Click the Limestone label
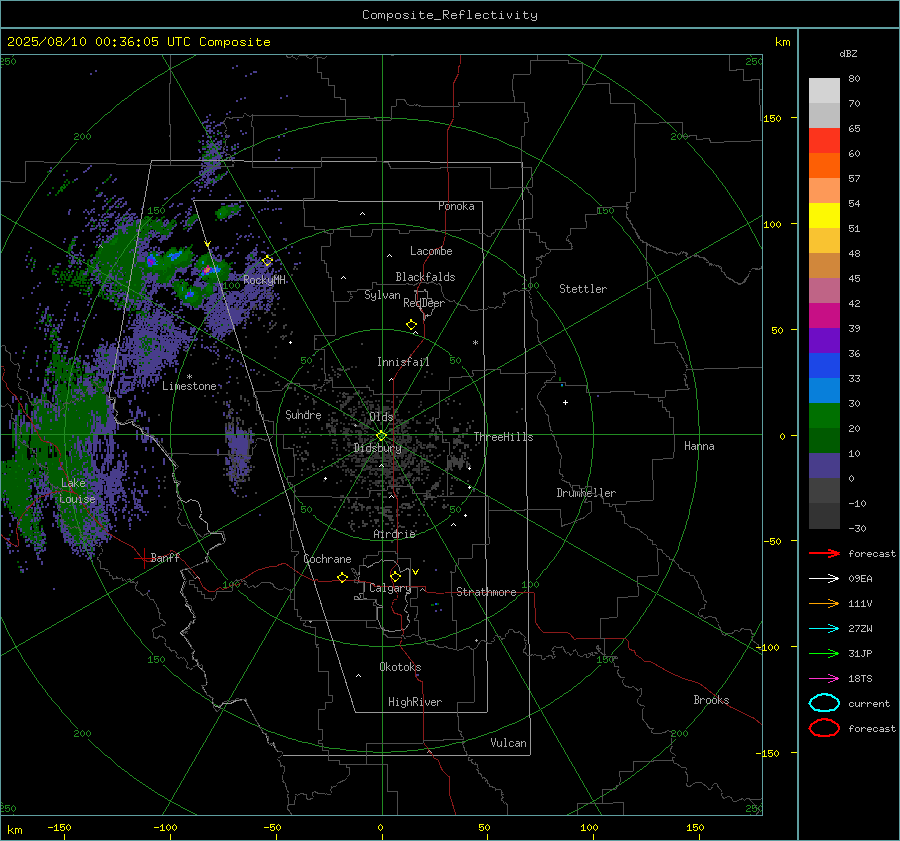The image size is (900, 841). pos(189,386)
